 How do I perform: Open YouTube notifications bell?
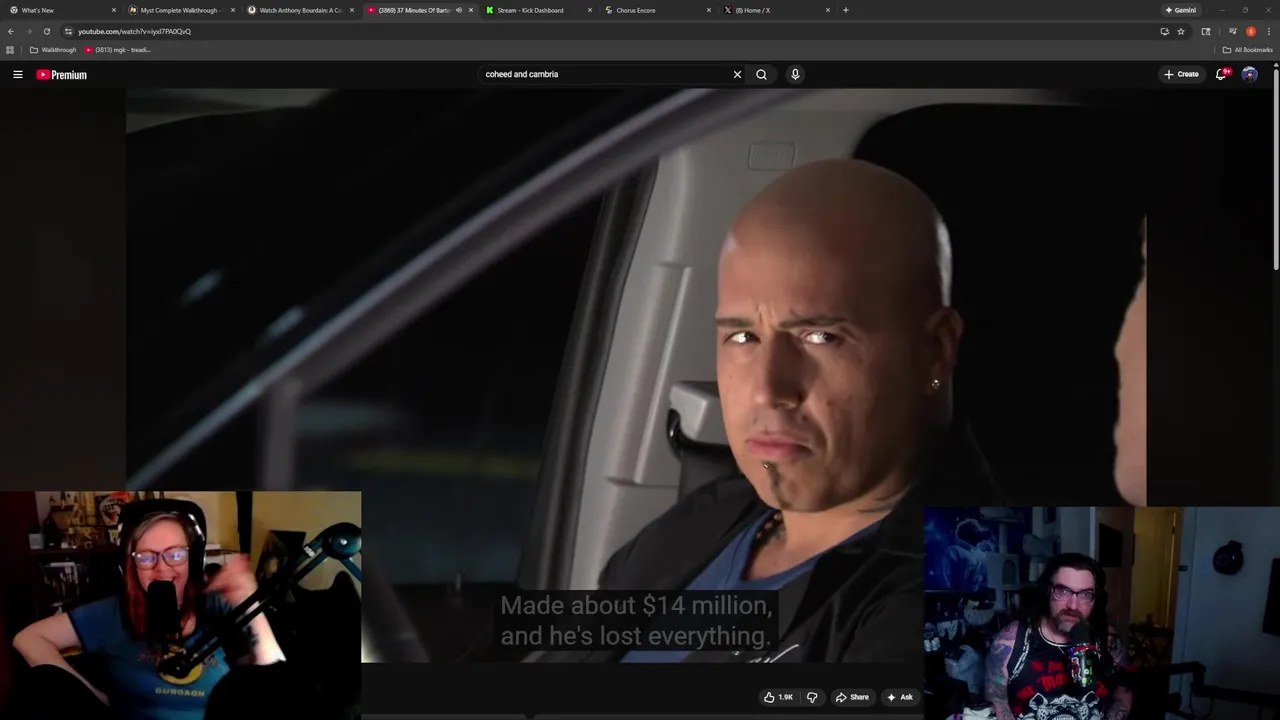coord(1221,74)
